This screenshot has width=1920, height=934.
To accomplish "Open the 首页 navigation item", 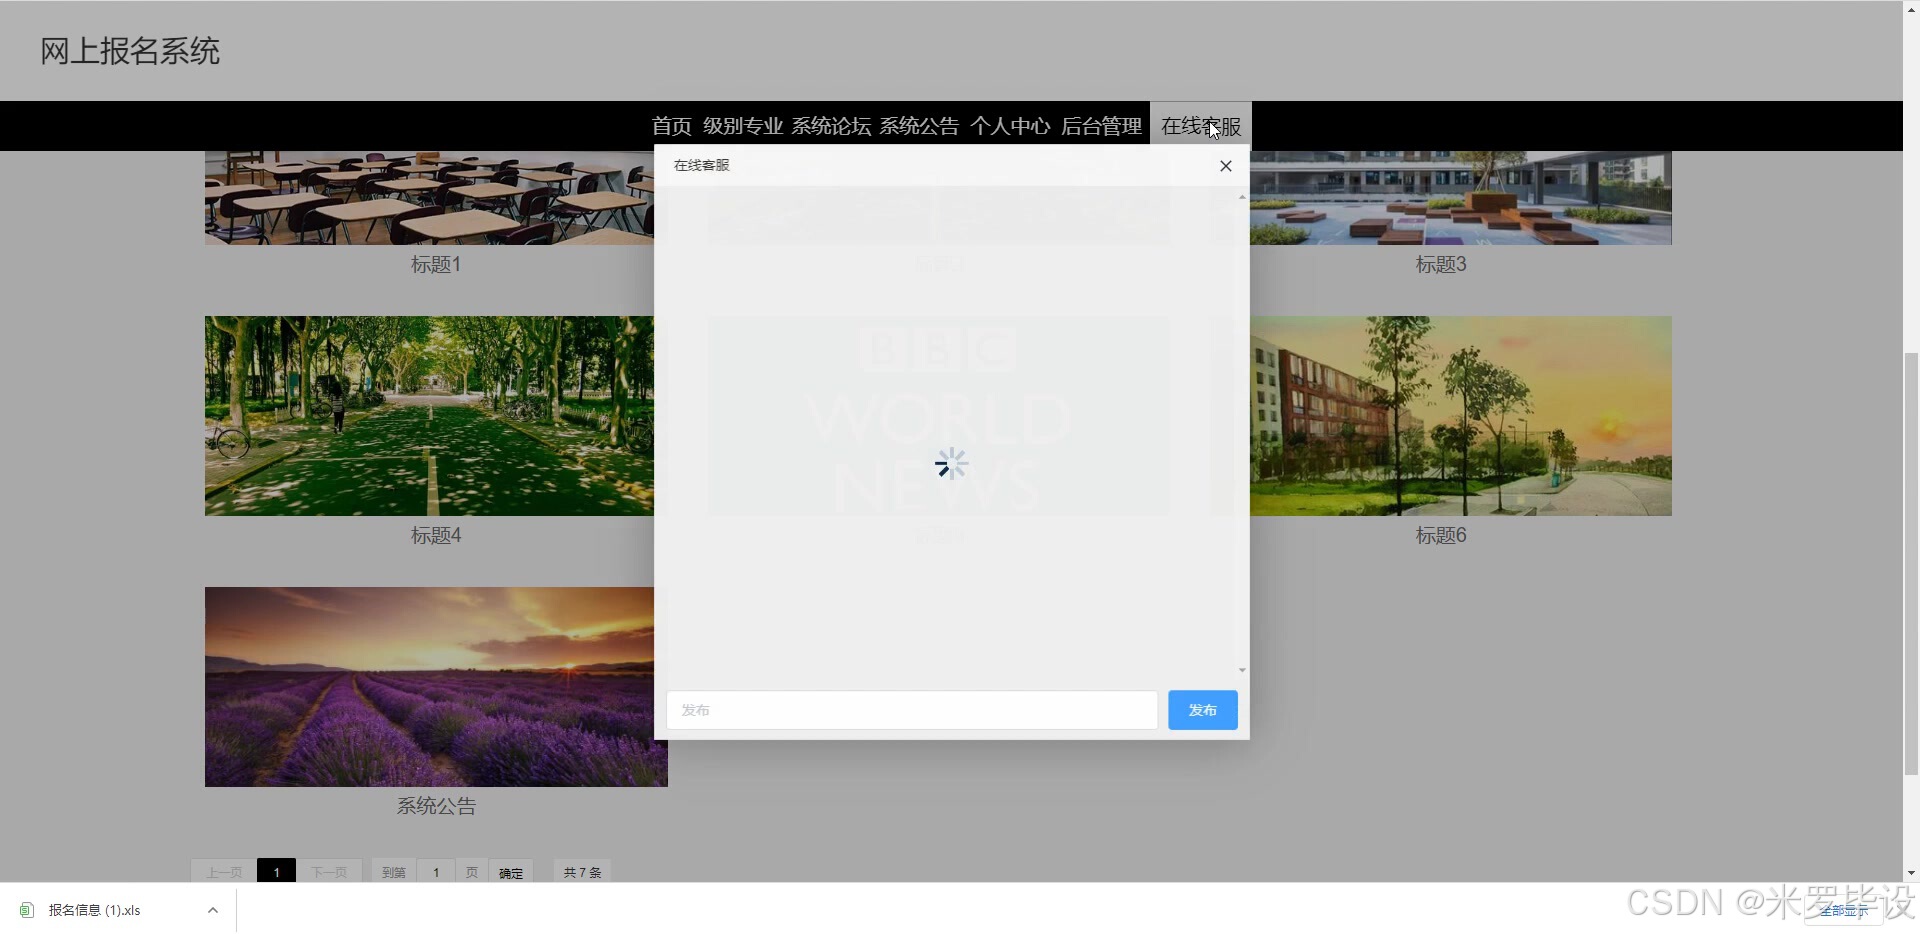I will [672, 126].
